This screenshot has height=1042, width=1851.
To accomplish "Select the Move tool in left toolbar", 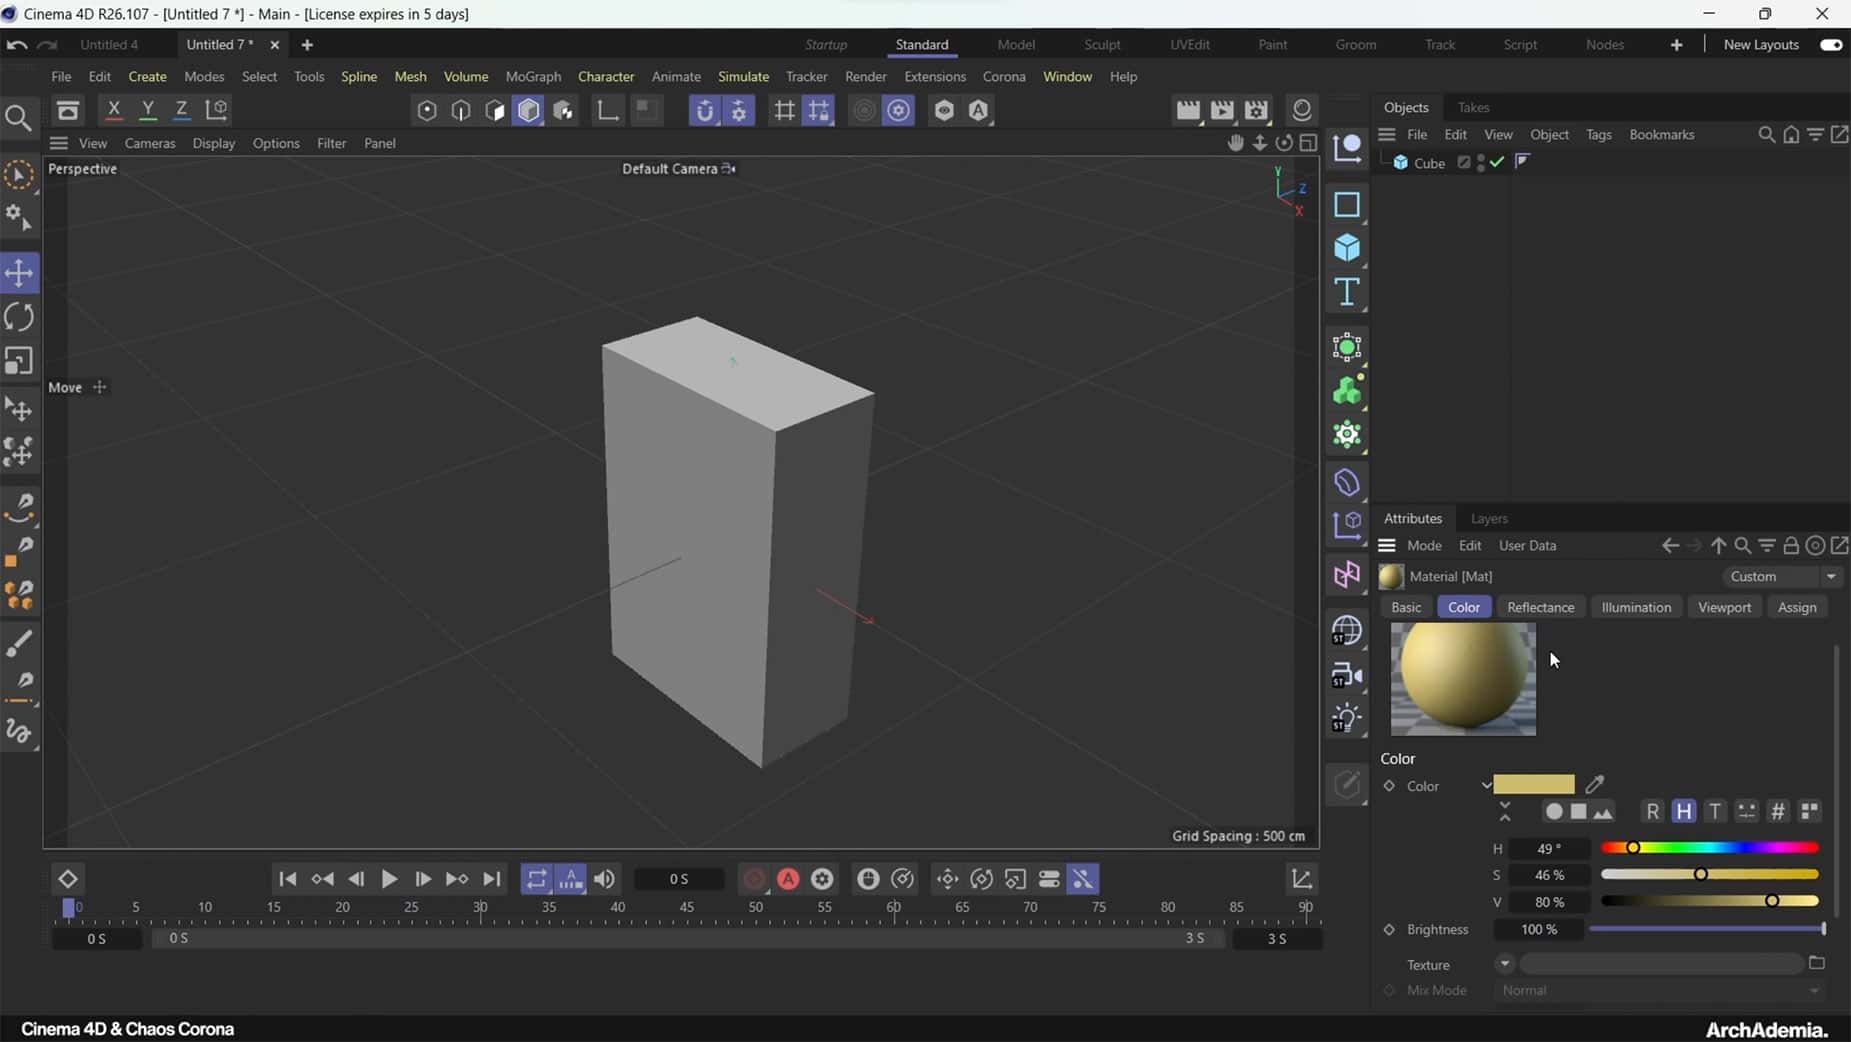I will 19,272.
